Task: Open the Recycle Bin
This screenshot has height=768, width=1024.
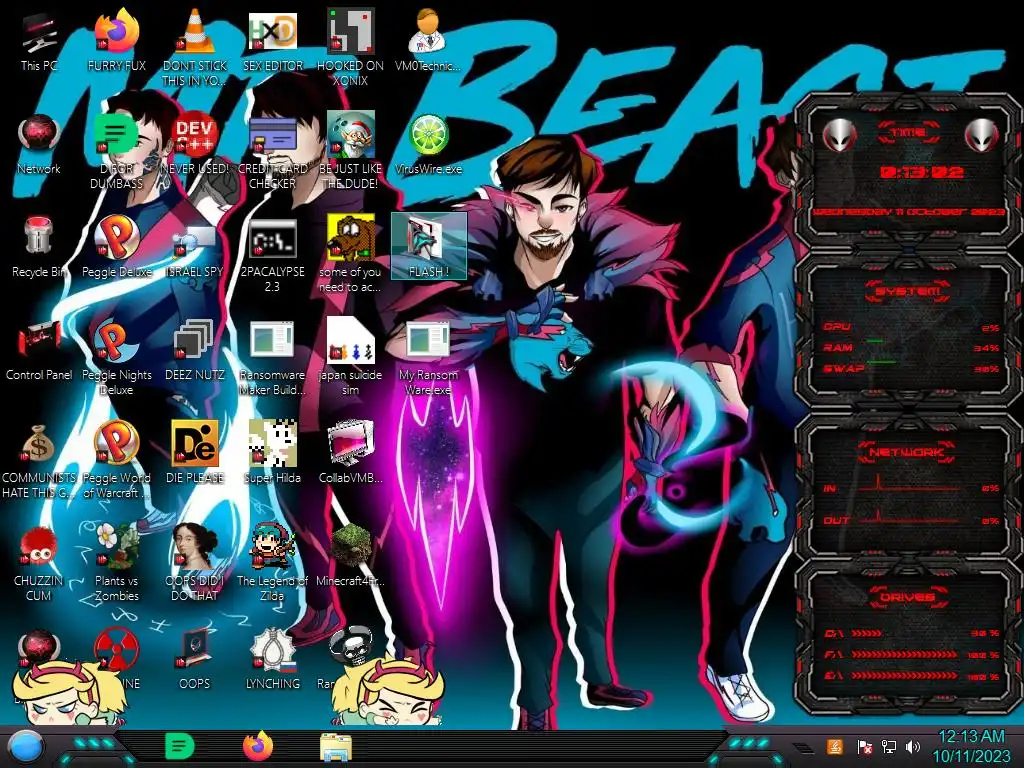Action: (x=39, y=248)
